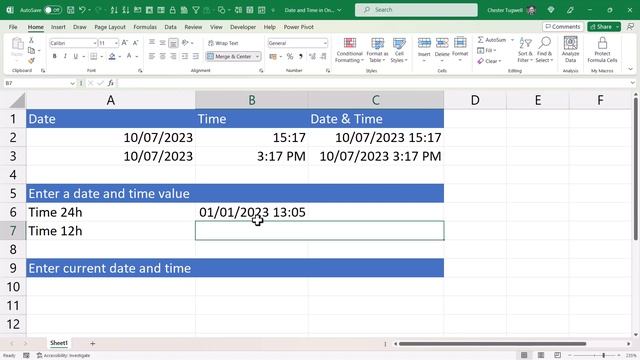Open the Format as Table gallery
The height and width of the screenshot is (360, 640).
pos(377,50)
